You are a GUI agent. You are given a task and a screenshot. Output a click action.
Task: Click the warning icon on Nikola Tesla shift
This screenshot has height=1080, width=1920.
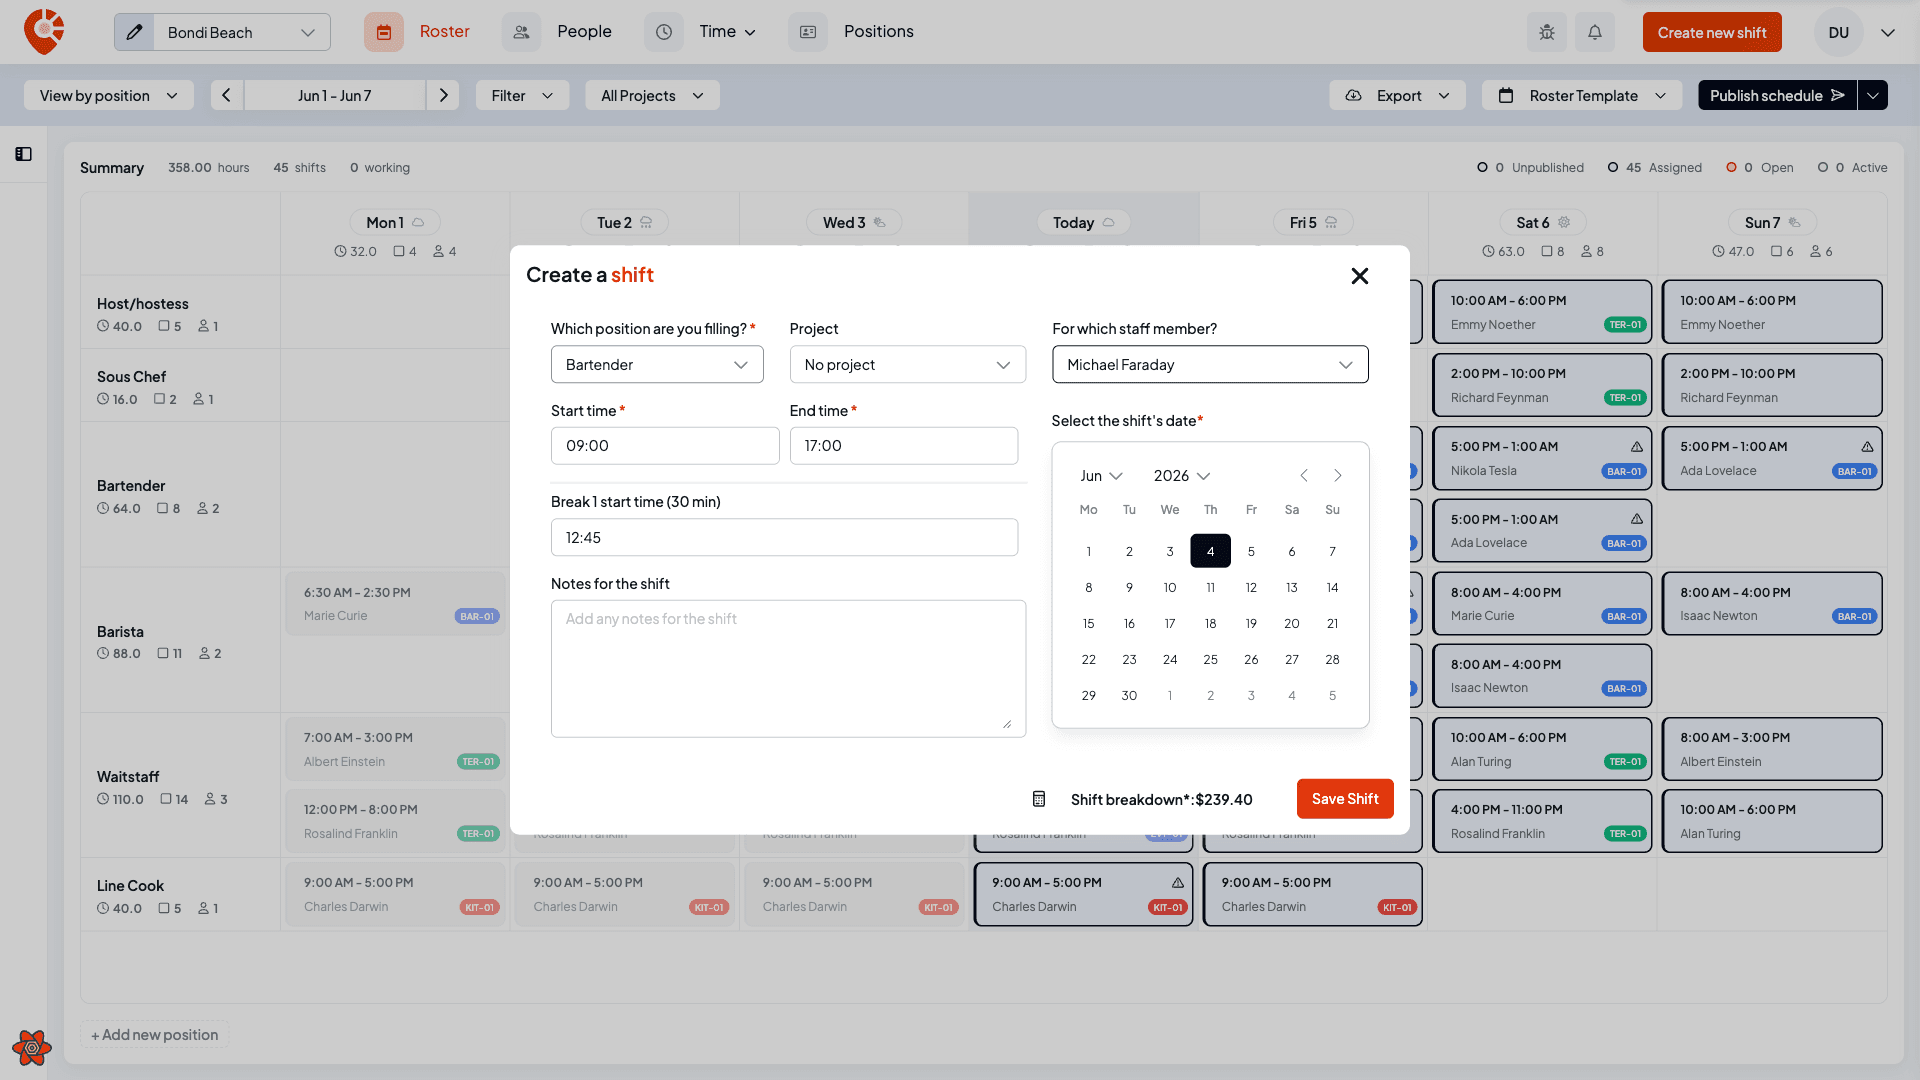pyautogui.click(x=1637, y=447)
